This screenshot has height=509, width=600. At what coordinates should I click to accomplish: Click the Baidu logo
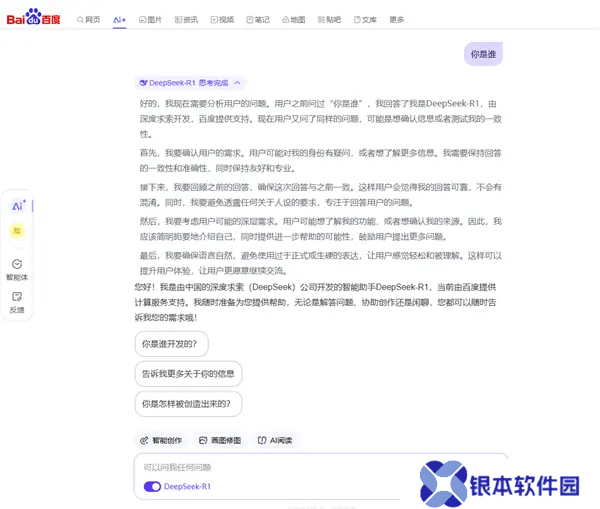click(36, 18)
